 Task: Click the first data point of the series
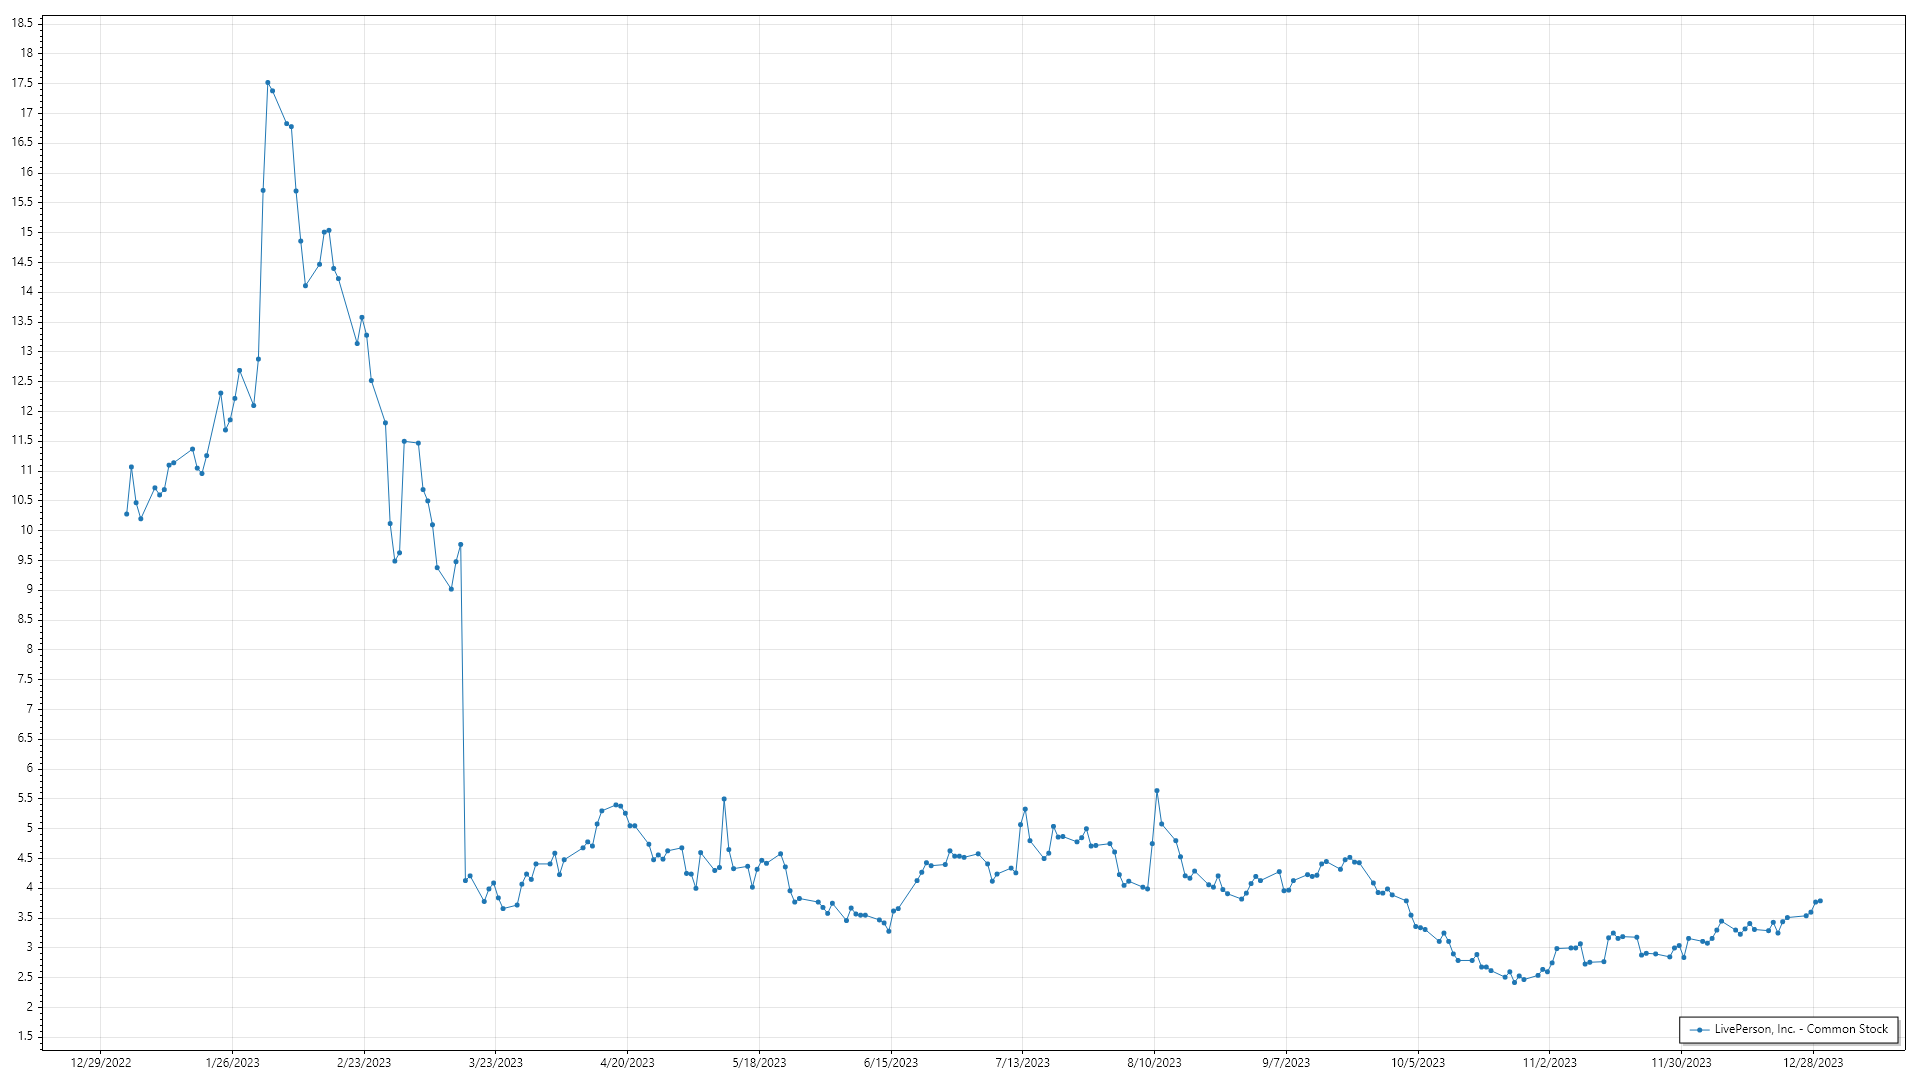[126, 514]
